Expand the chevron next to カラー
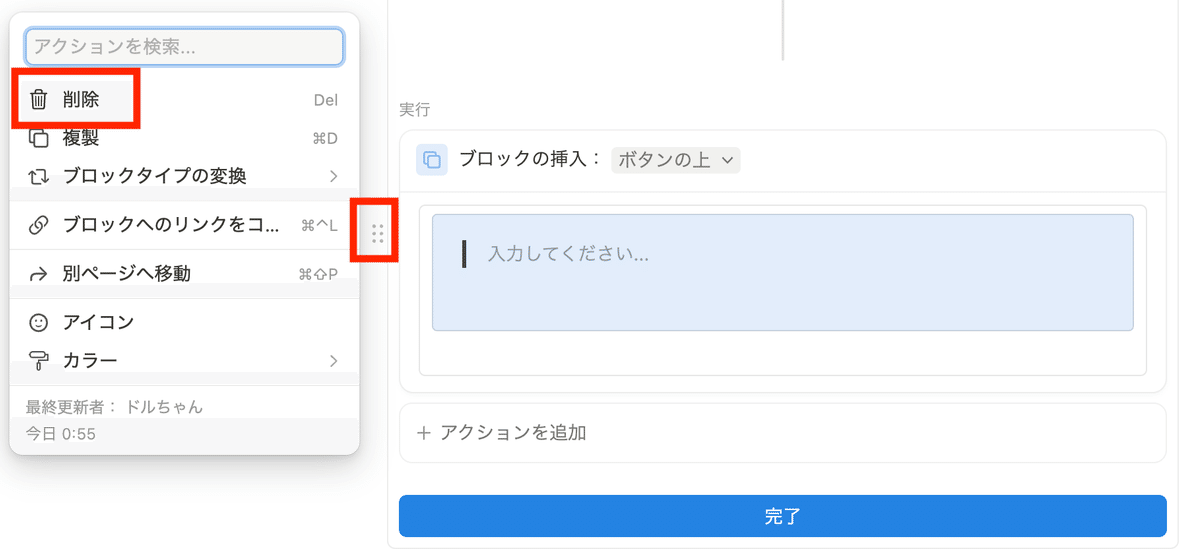Viewport: 1200px width, 549px height. (334, 360)
